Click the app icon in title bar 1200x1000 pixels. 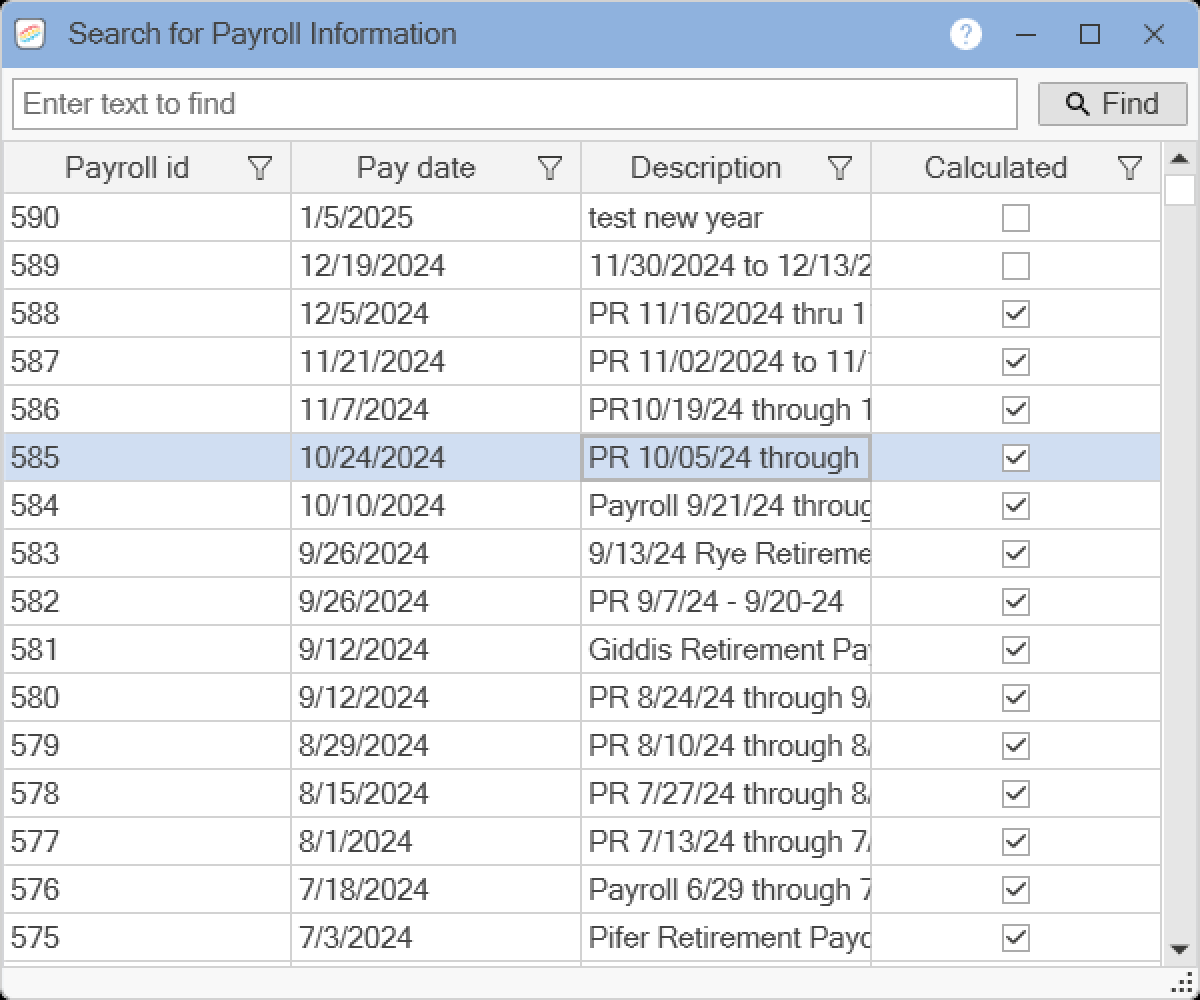(x=31, y=35)
